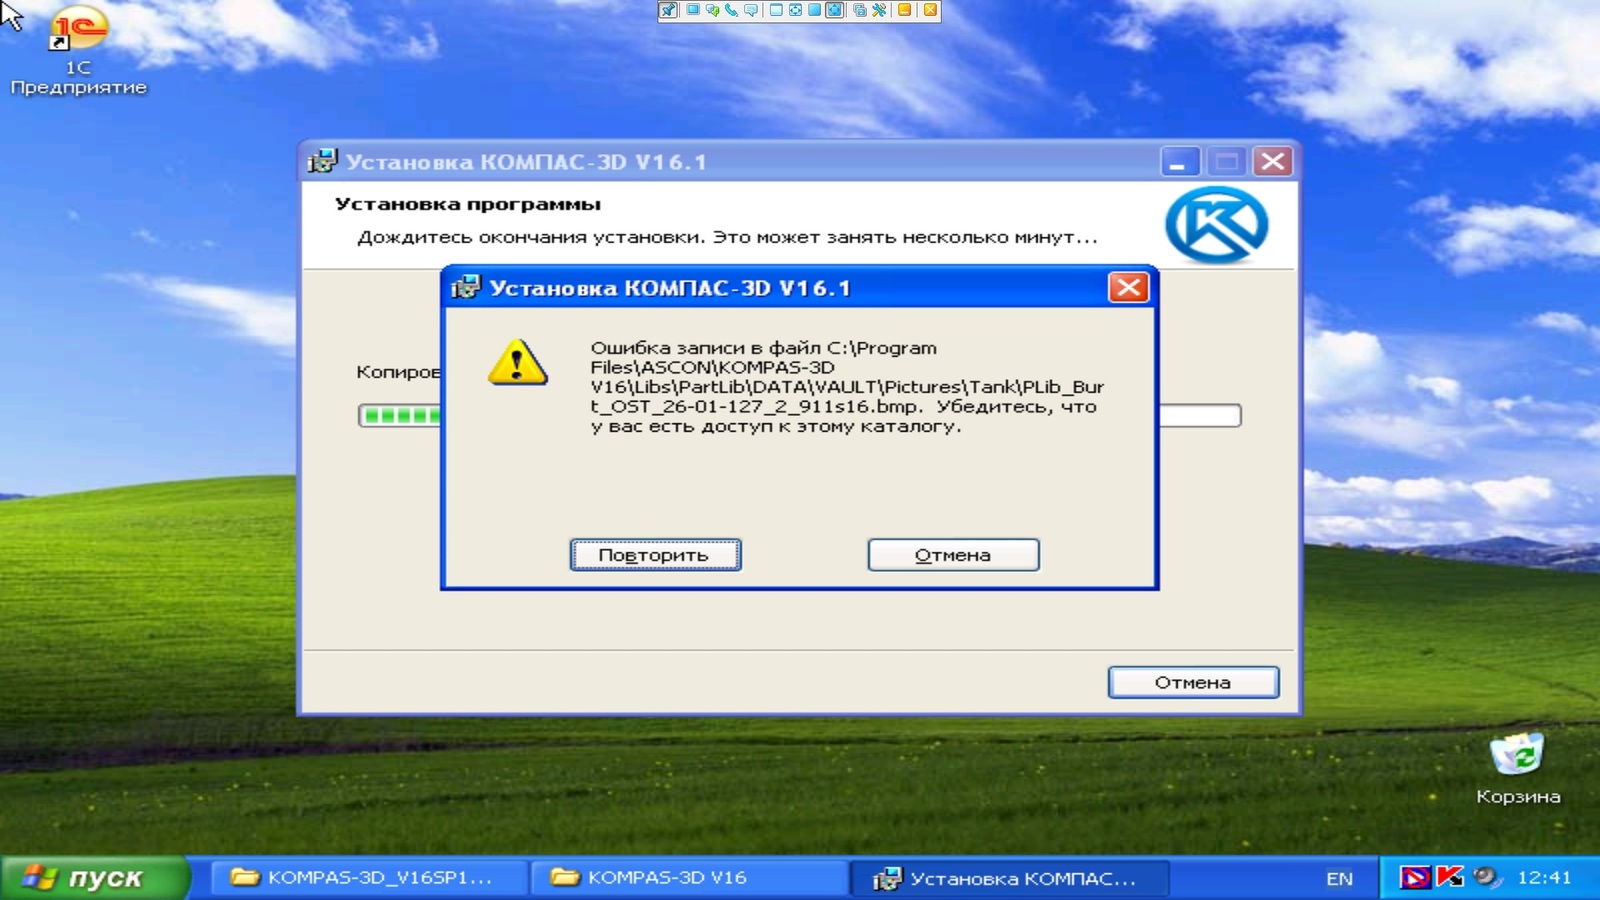
Task: Close the error dialog with the red X
Action: point(1128,288)
